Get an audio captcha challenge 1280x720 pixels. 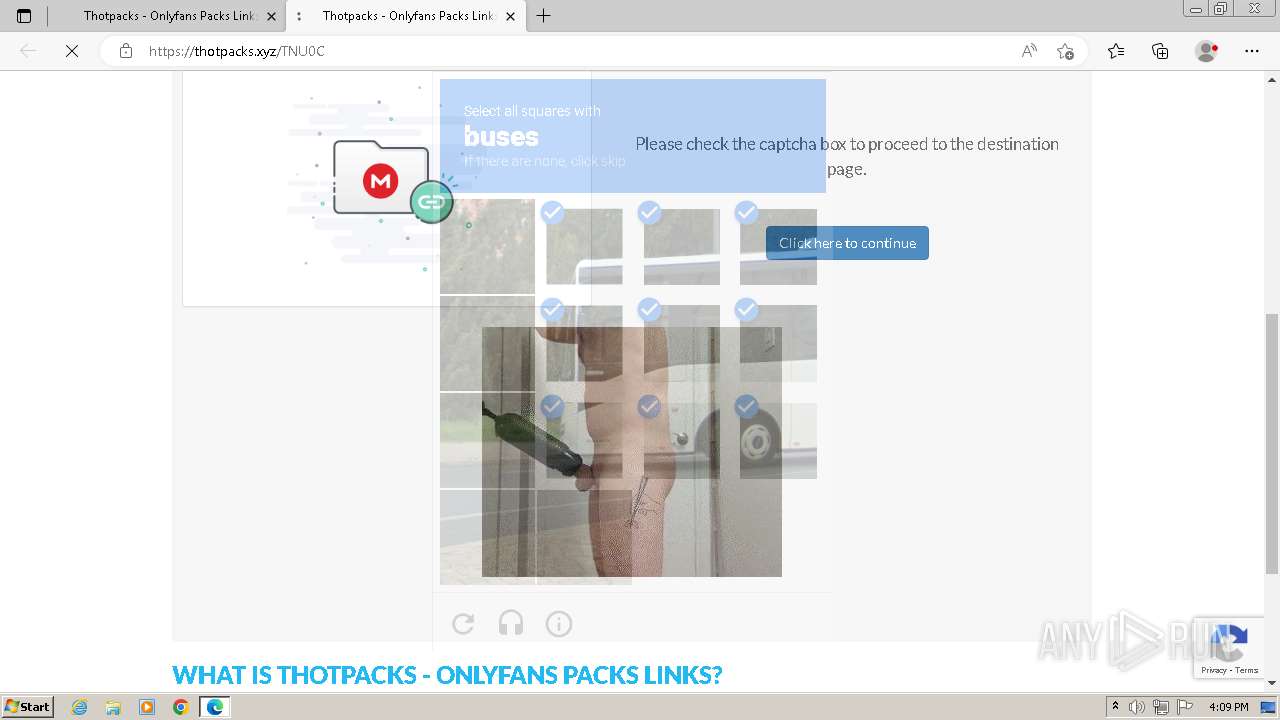[511, 624]
